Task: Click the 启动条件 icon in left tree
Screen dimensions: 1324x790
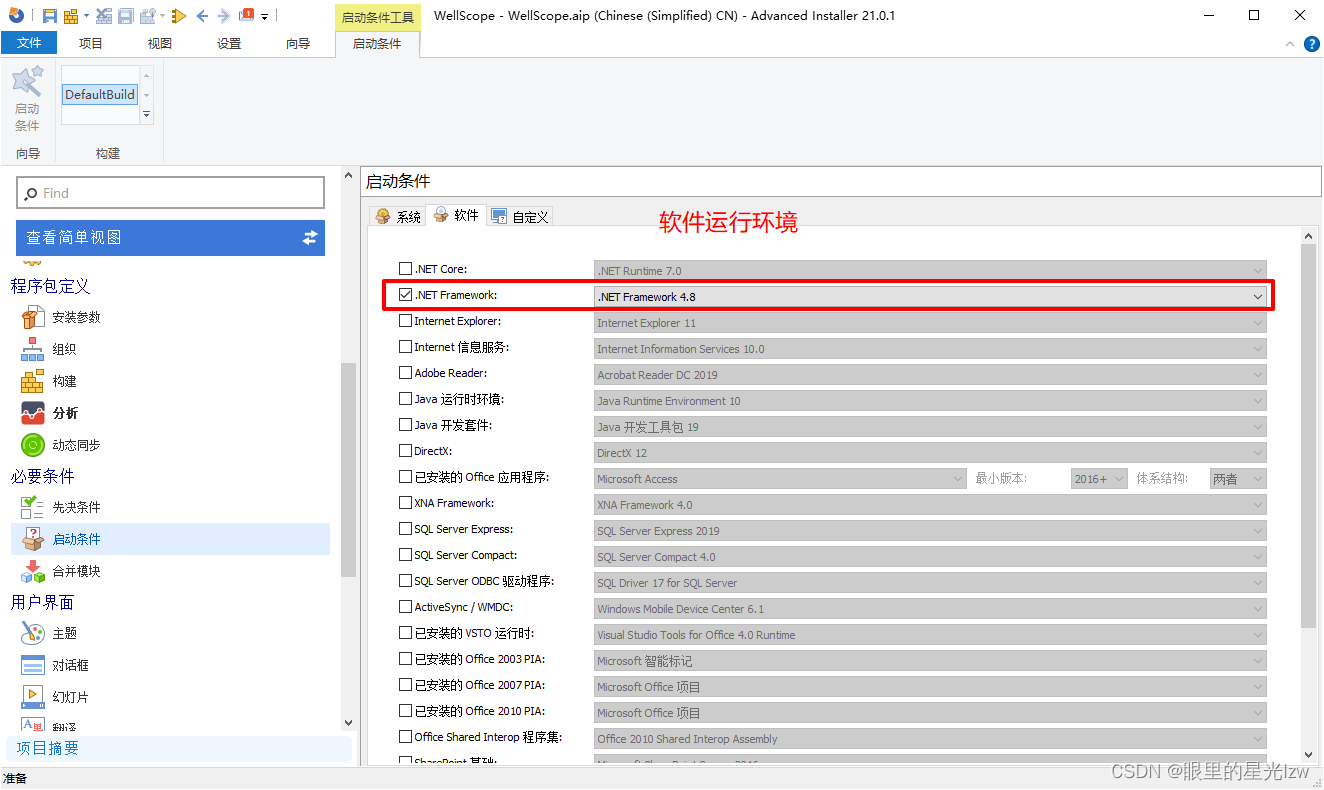Action: click(x=33, y=539)
